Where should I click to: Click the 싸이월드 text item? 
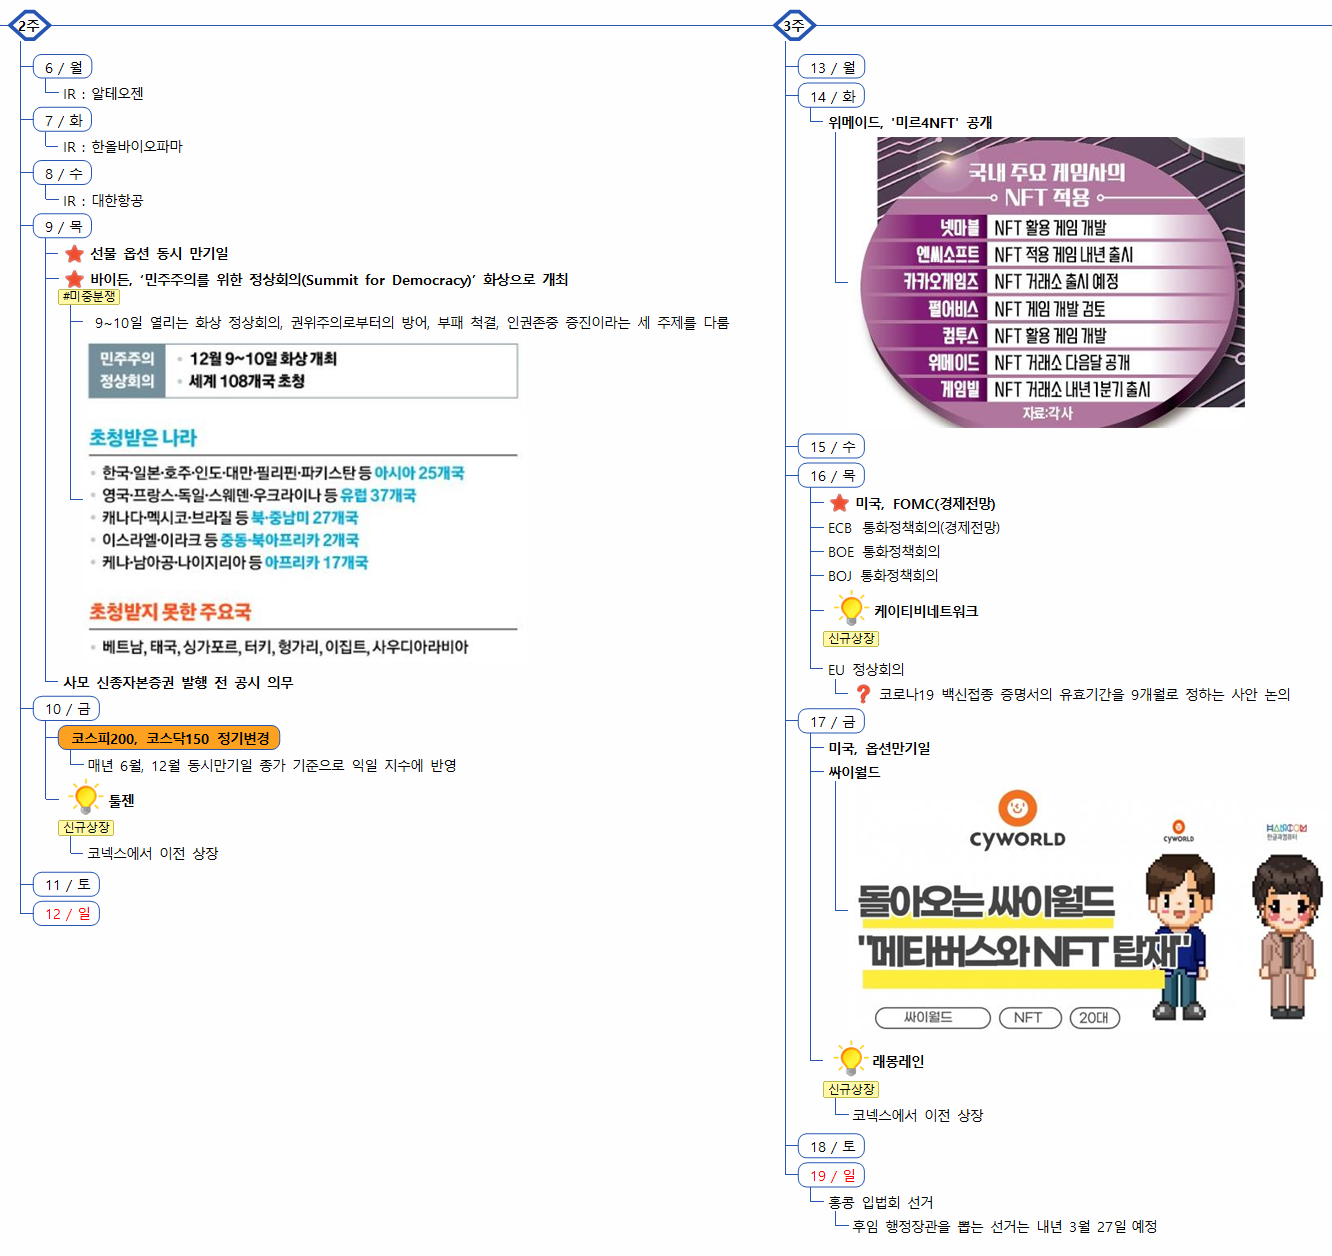(x=854, y=772)
